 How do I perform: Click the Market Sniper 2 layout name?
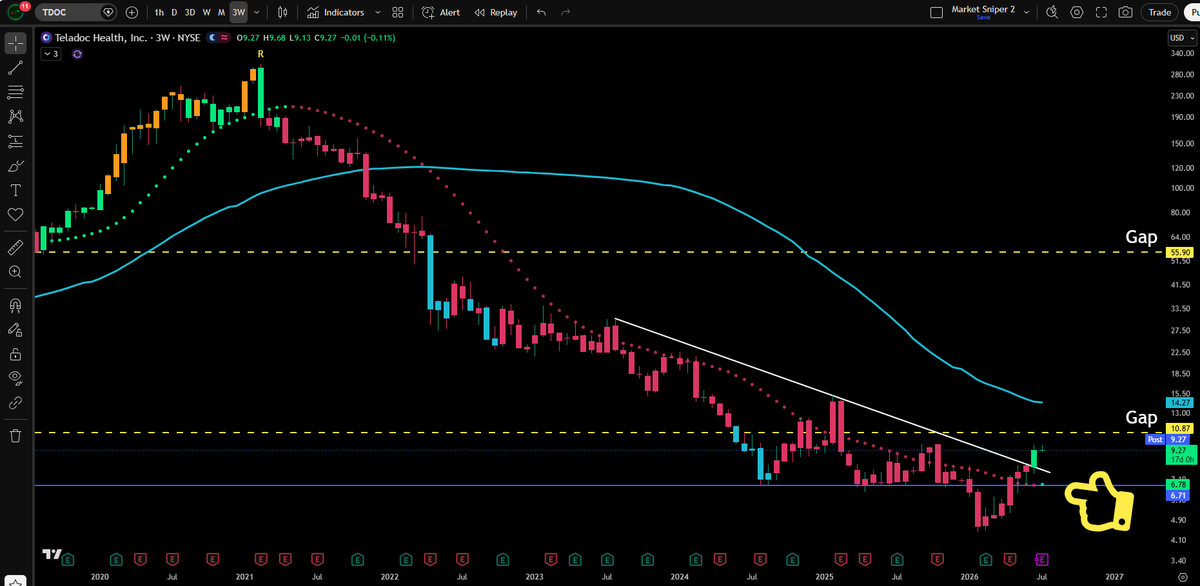983,8
